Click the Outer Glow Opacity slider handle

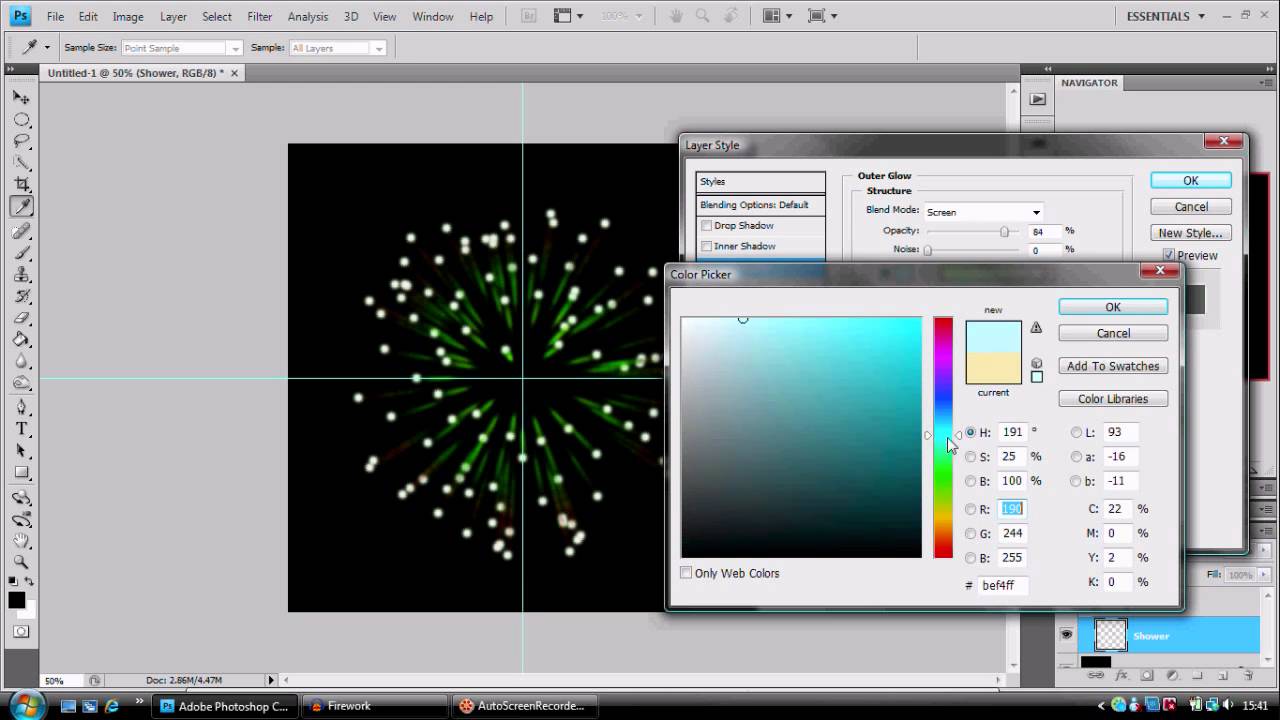[1004, 231]
